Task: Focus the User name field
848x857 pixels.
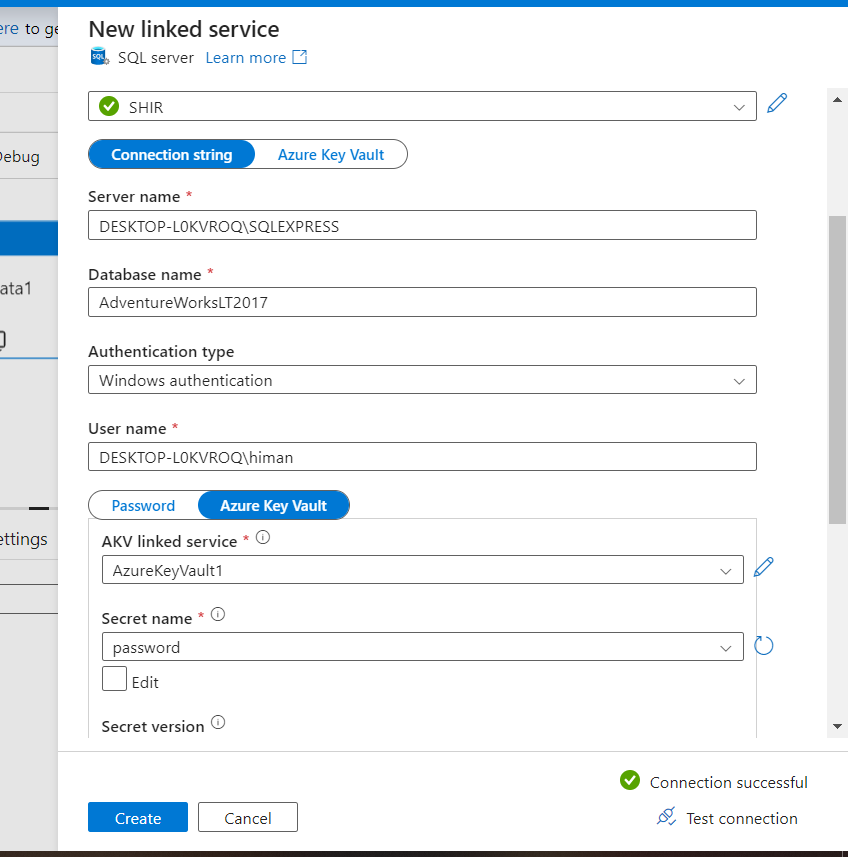Action: tap(422, 457)
